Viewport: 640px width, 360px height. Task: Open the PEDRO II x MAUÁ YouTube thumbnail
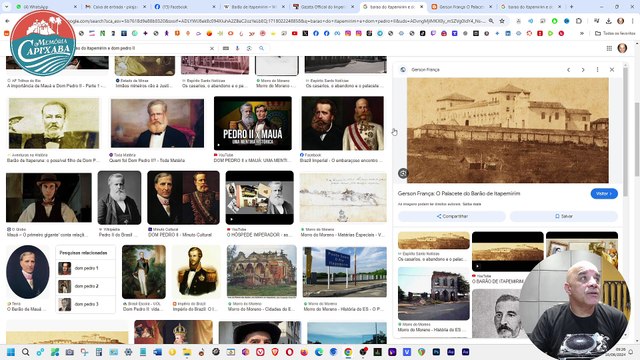[253, 123]
